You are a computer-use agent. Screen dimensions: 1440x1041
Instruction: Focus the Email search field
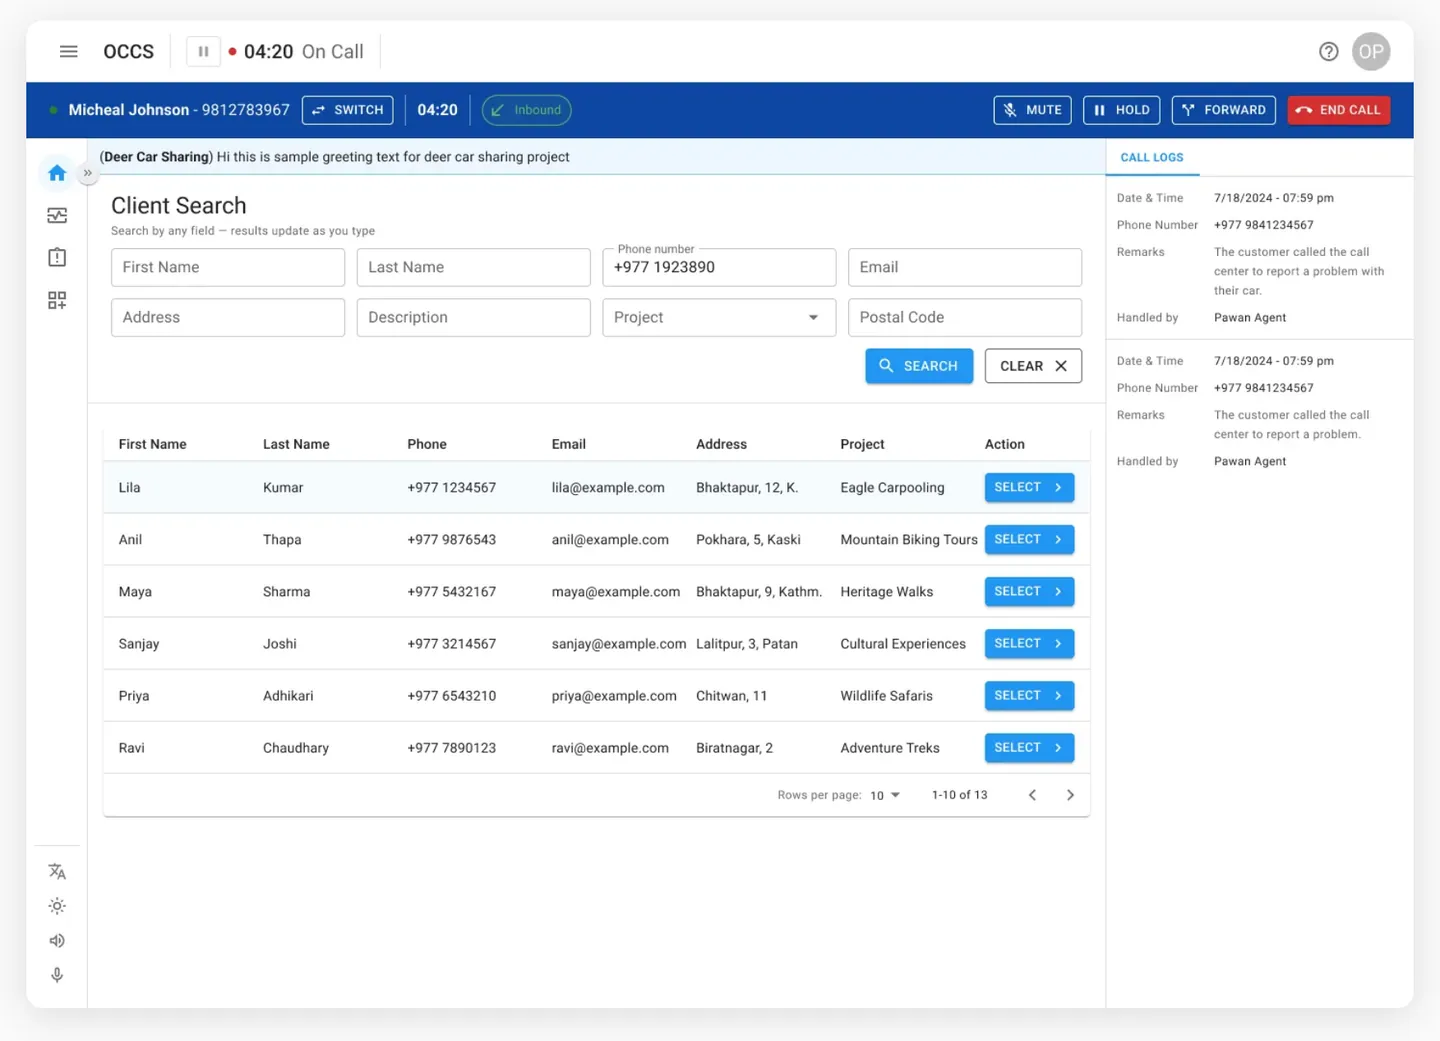965,267
